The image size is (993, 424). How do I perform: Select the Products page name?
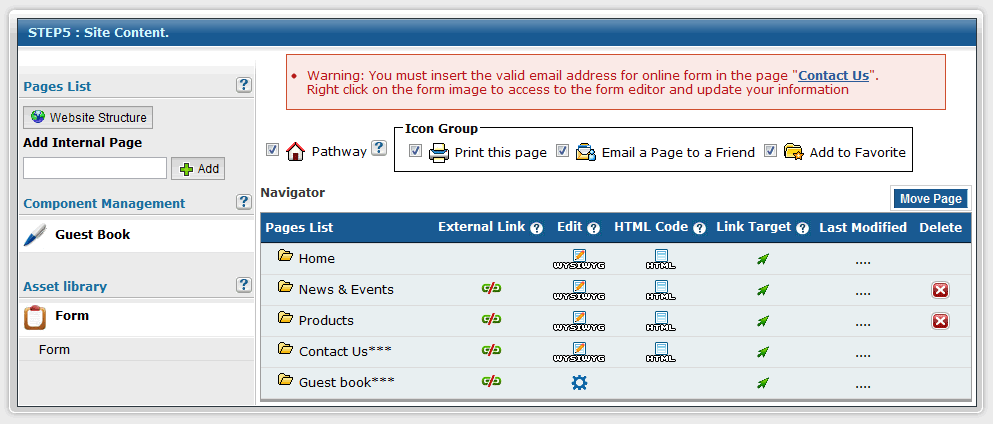tap(326, 321)
